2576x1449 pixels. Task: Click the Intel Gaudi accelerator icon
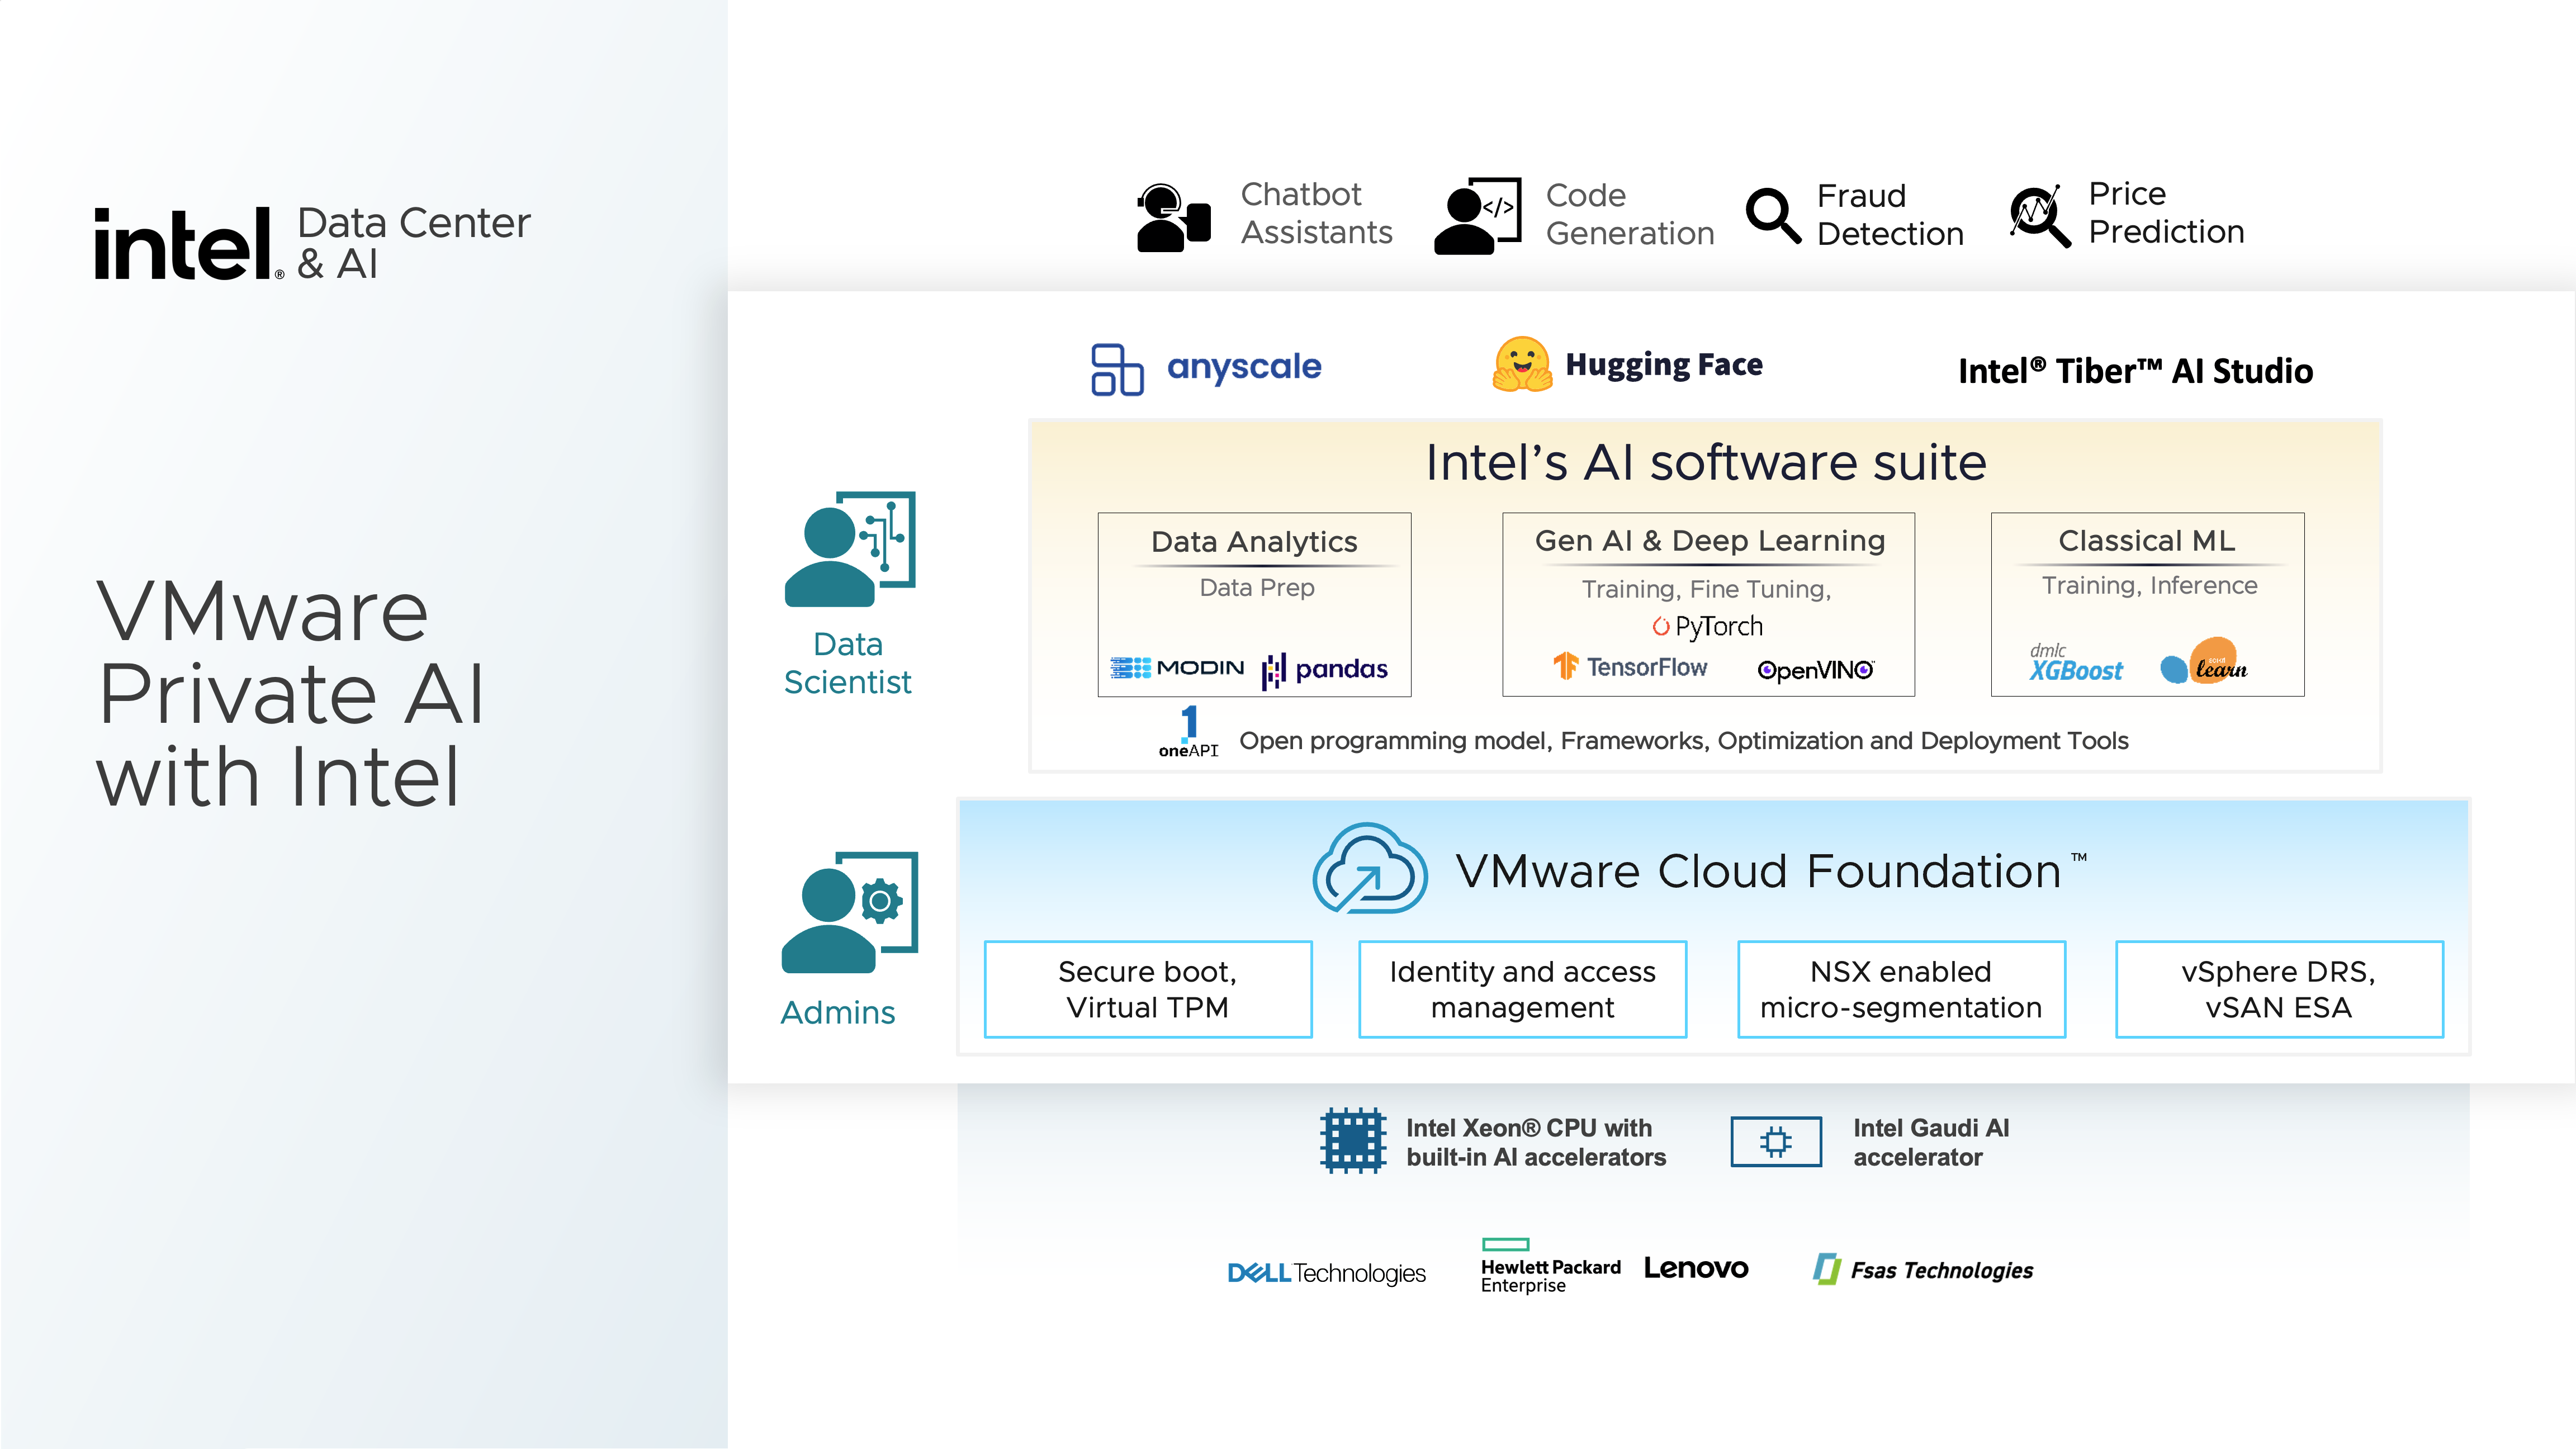[1776, 1141]
